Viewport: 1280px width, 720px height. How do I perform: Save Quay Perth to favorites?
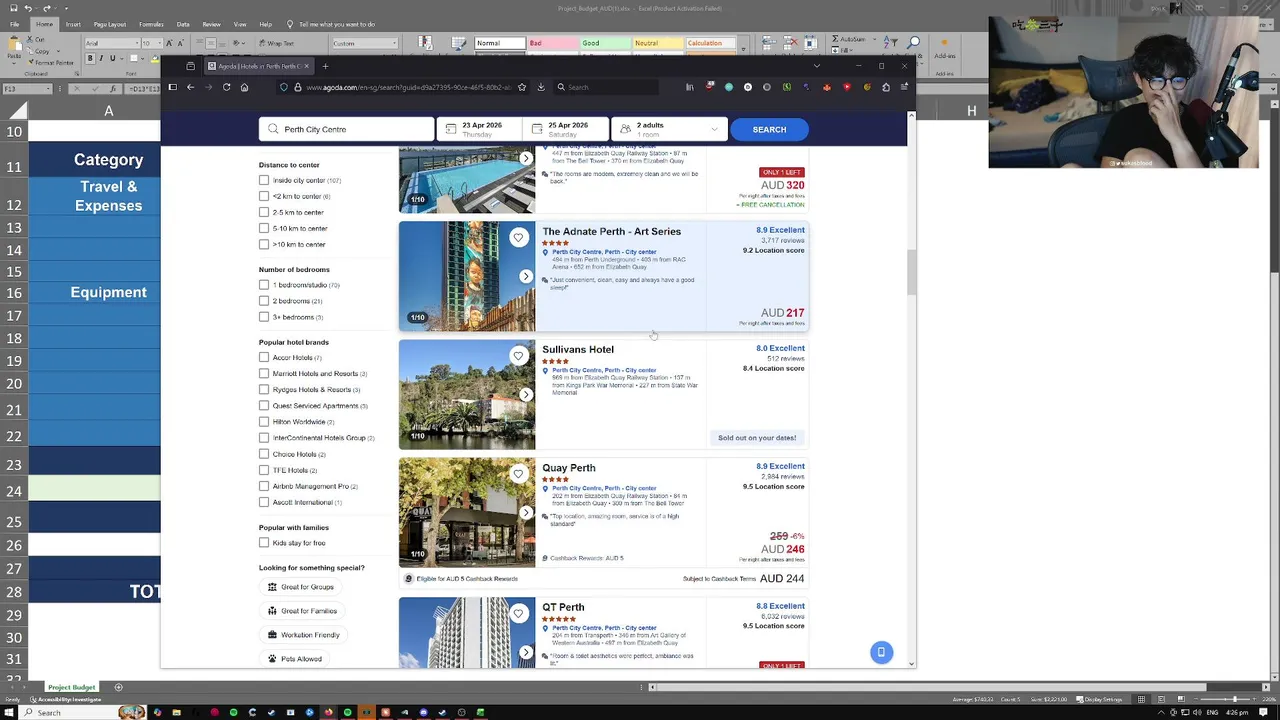(518, 473)
